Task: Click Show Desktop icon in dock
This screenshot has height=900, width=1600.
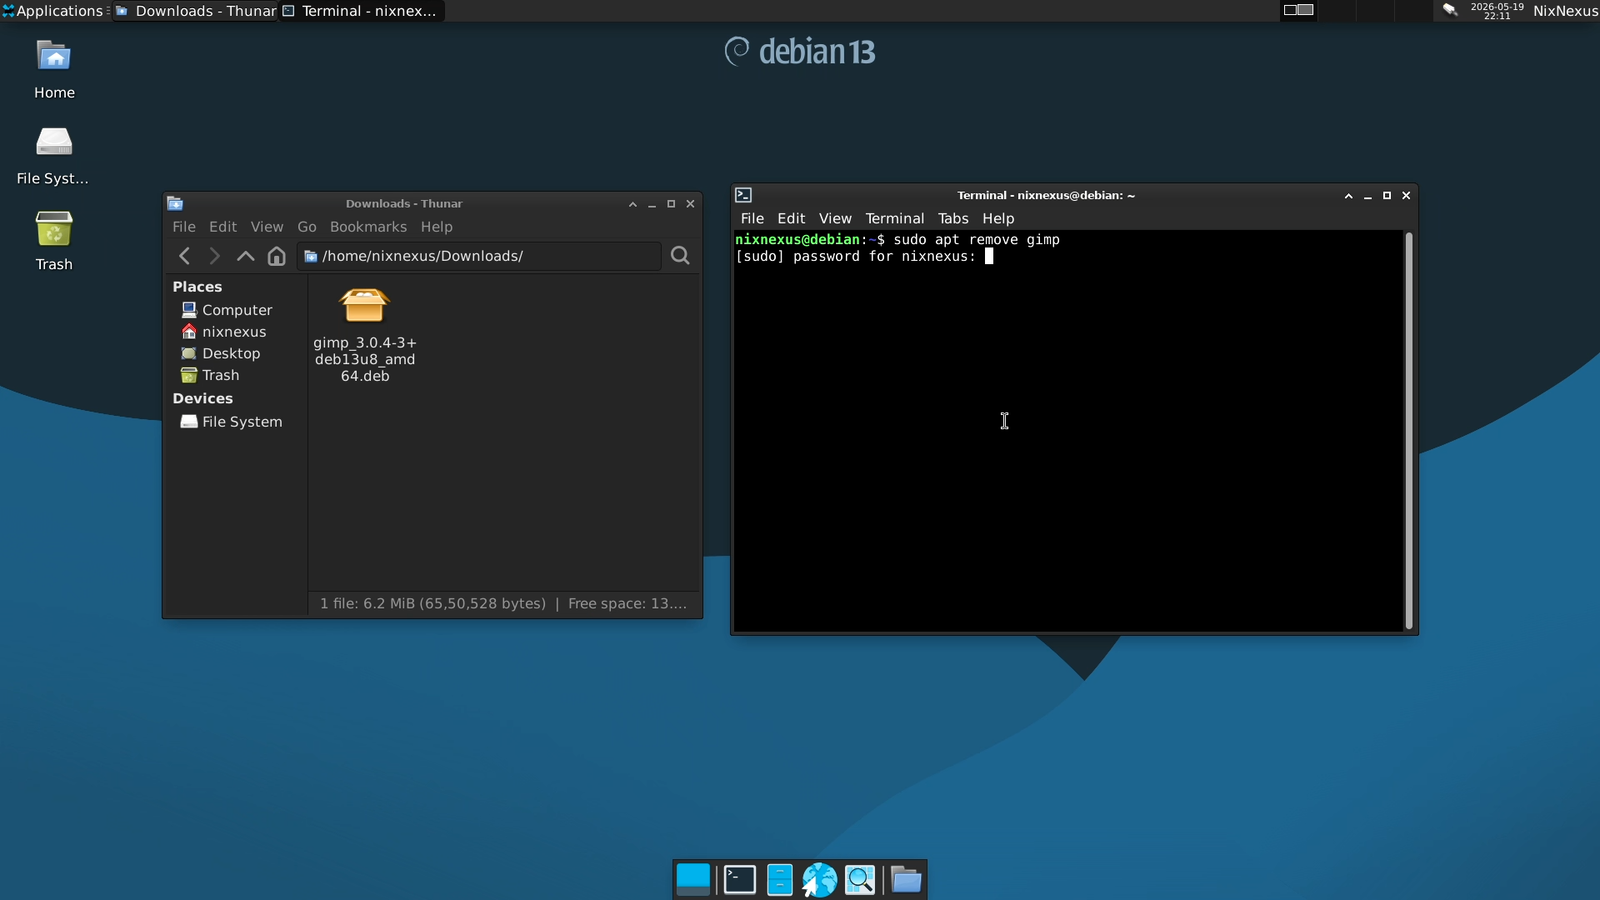Action: (693, 879)
